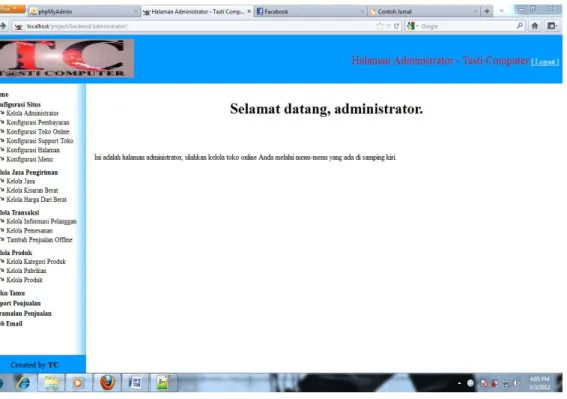This screenshot has height=399, width=567.
Task: Open the green chart app taskbar icon
Action: (163, 382)
